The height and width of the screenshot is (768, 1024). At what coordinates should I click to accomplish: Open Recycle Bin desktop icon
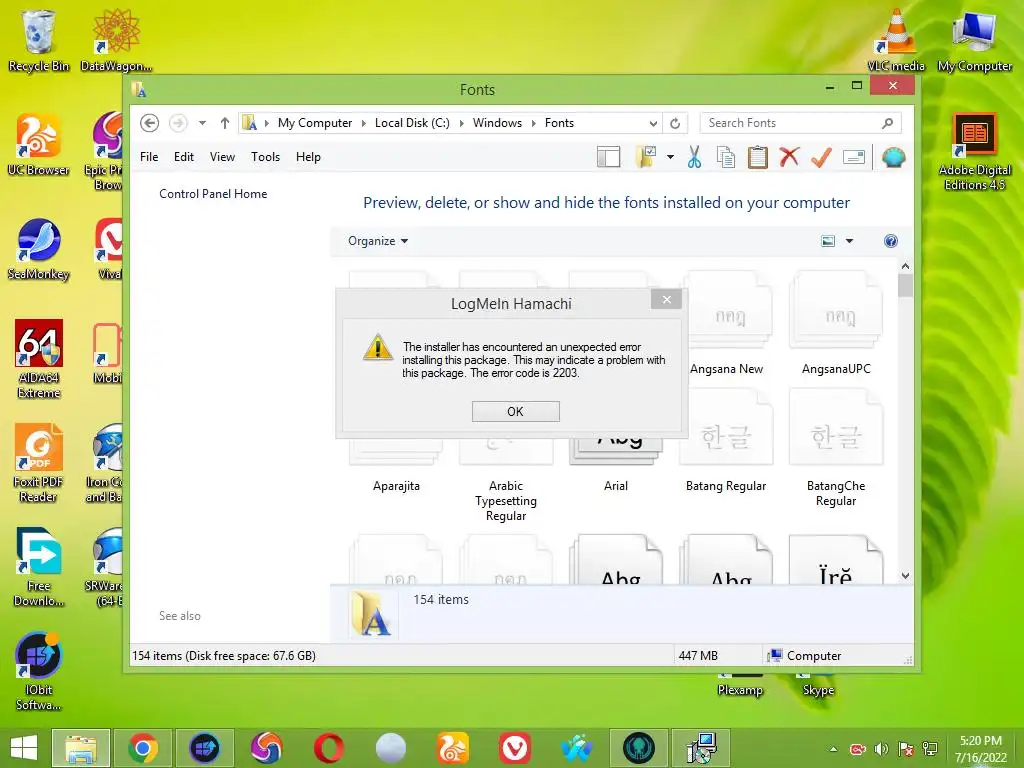38,40
